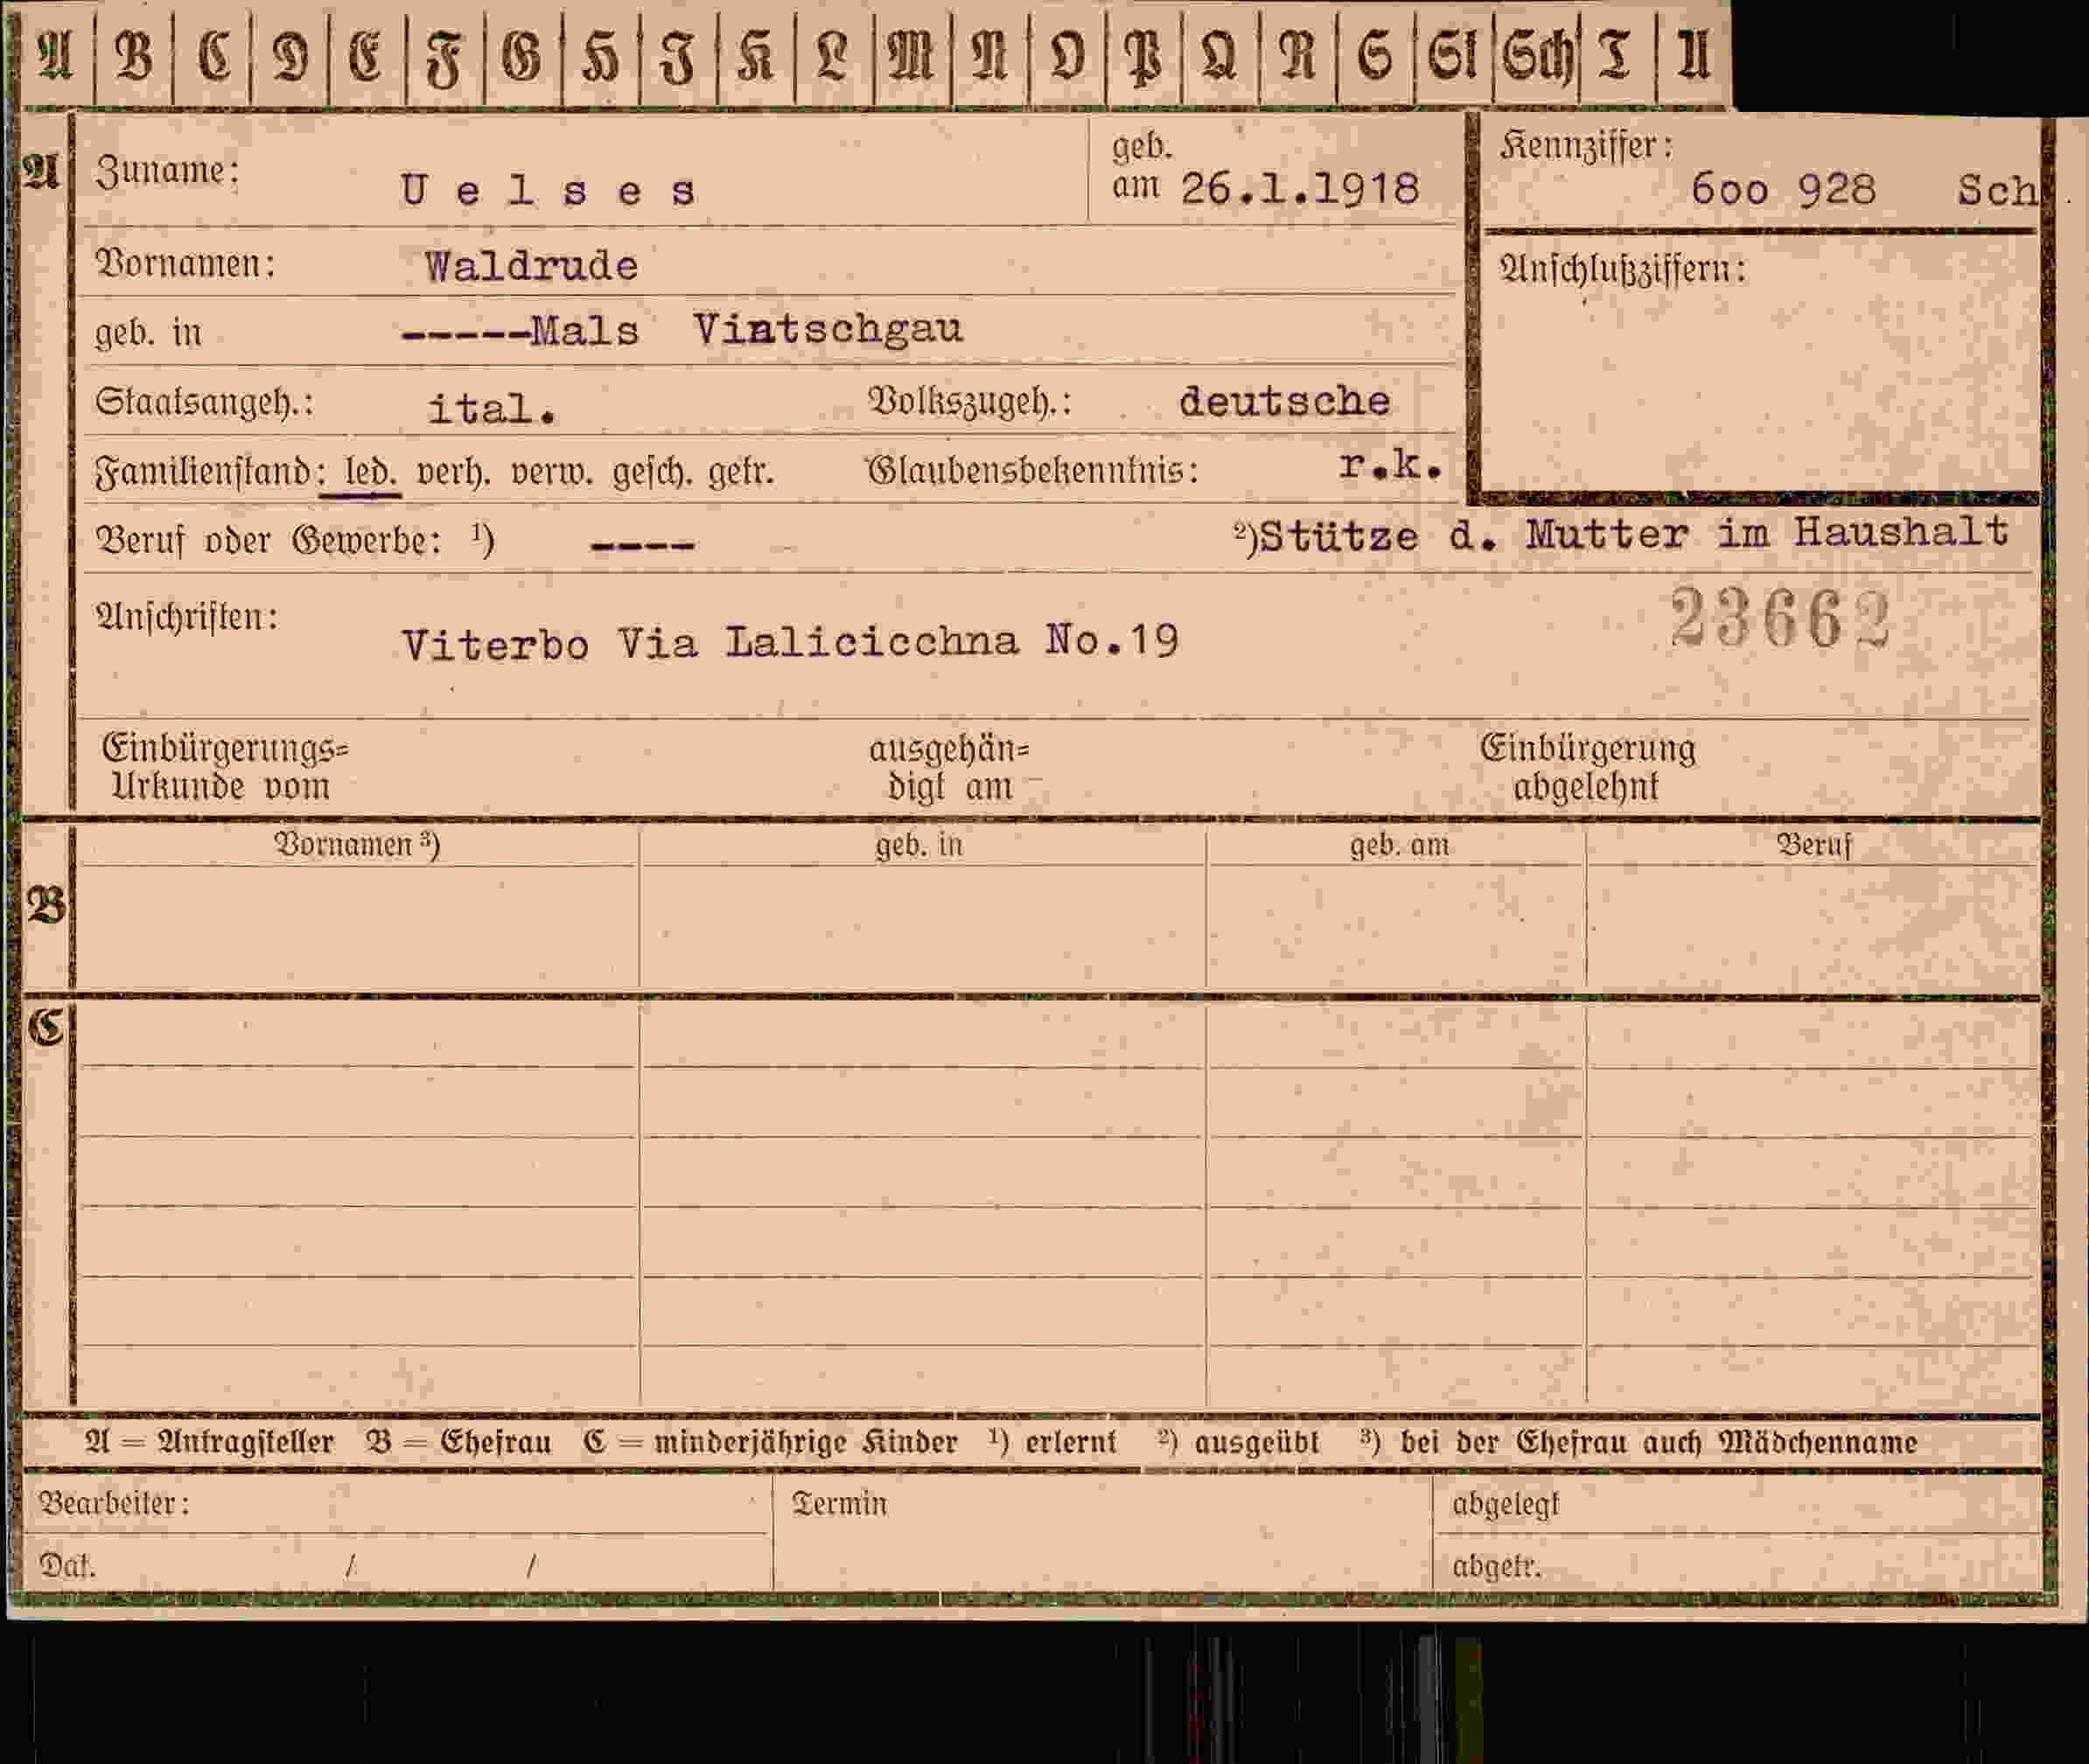Click the typed surname 'Uelses'
Viewport: 2089px width, 1764px height.
[x=548, y=190]
